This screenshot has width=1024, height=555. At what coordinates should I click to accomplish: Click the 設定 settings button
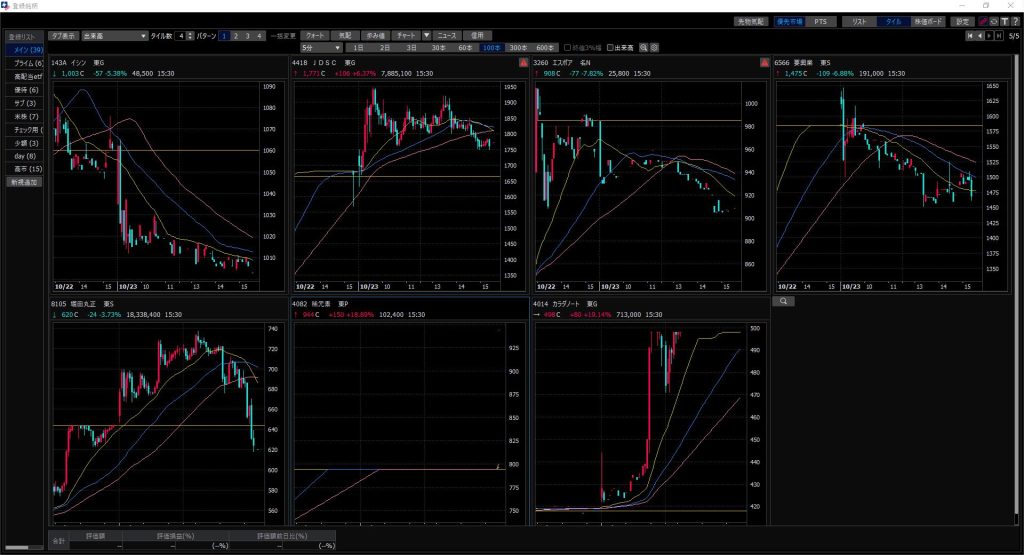coord(961,21)
